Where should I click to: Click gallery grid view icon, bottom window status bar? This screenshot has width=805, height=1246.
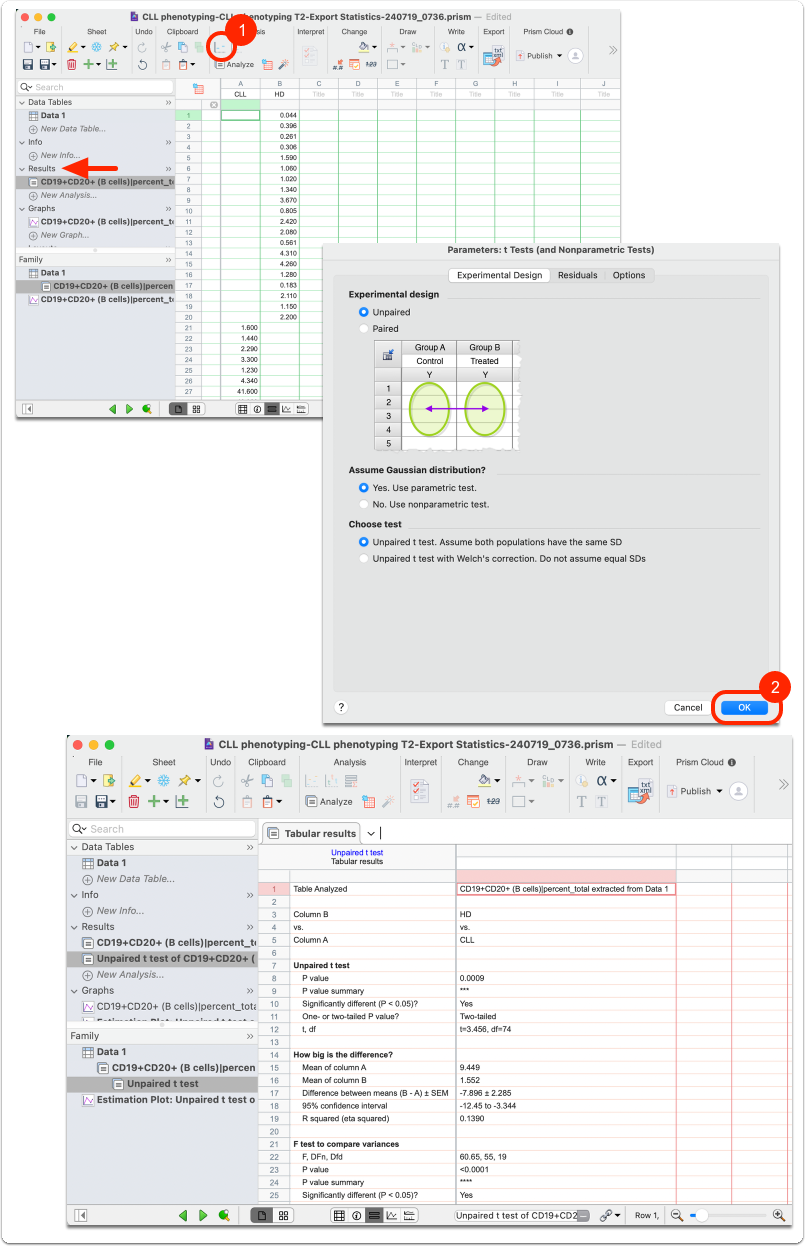284,1215
